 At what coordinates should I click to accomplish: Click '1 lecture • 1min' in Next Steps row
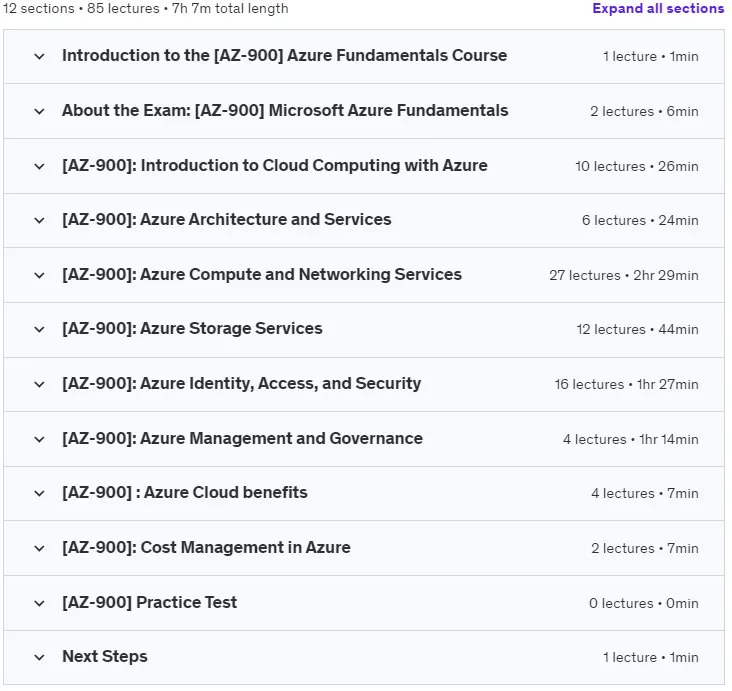pyautogui.click(x=651, y=658)
